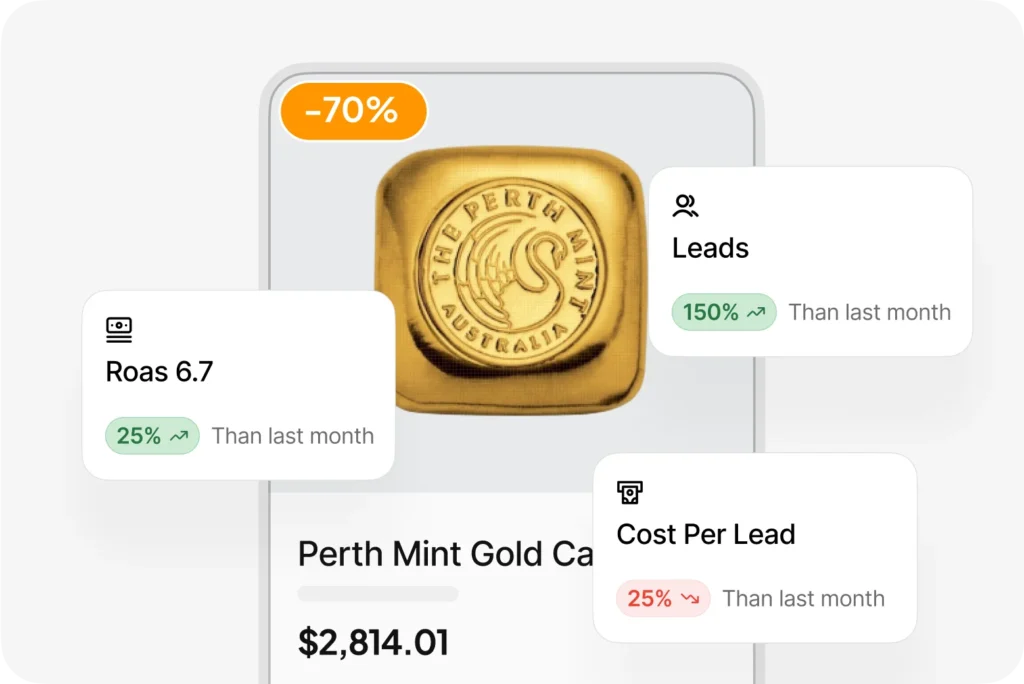Click 'Than last month' in Roas card
Screen dimensions: 1024x684
point(292,437)
